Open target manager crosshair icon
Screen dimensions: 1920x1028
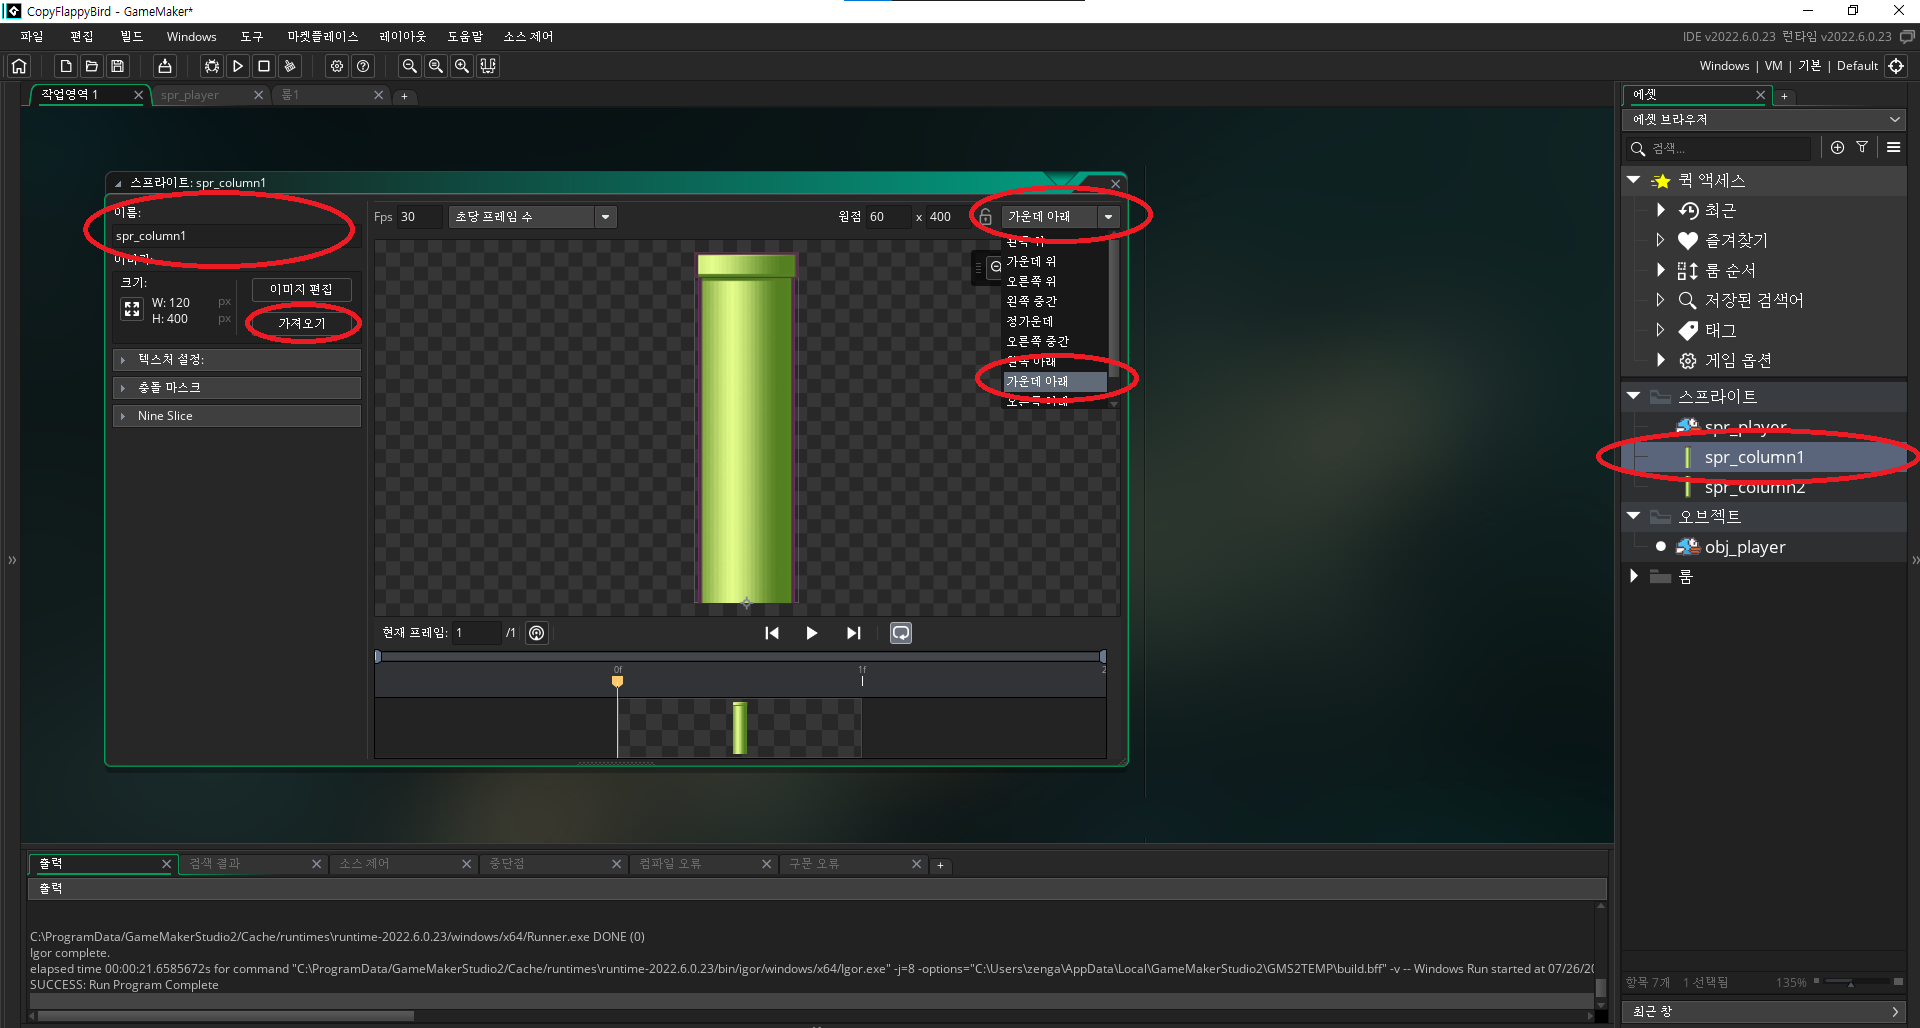1896,66
